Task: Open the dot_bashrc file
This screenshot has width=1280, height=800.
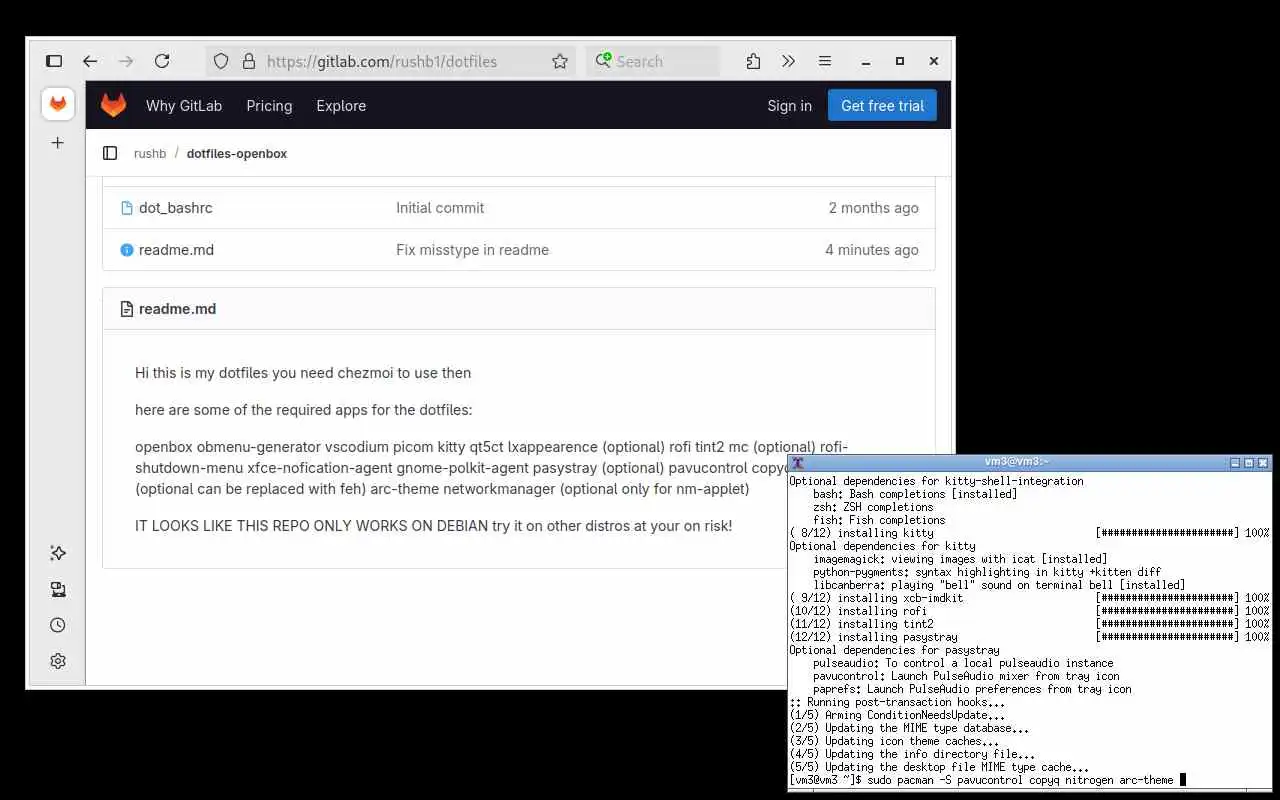Action: (x=176, y=208)
